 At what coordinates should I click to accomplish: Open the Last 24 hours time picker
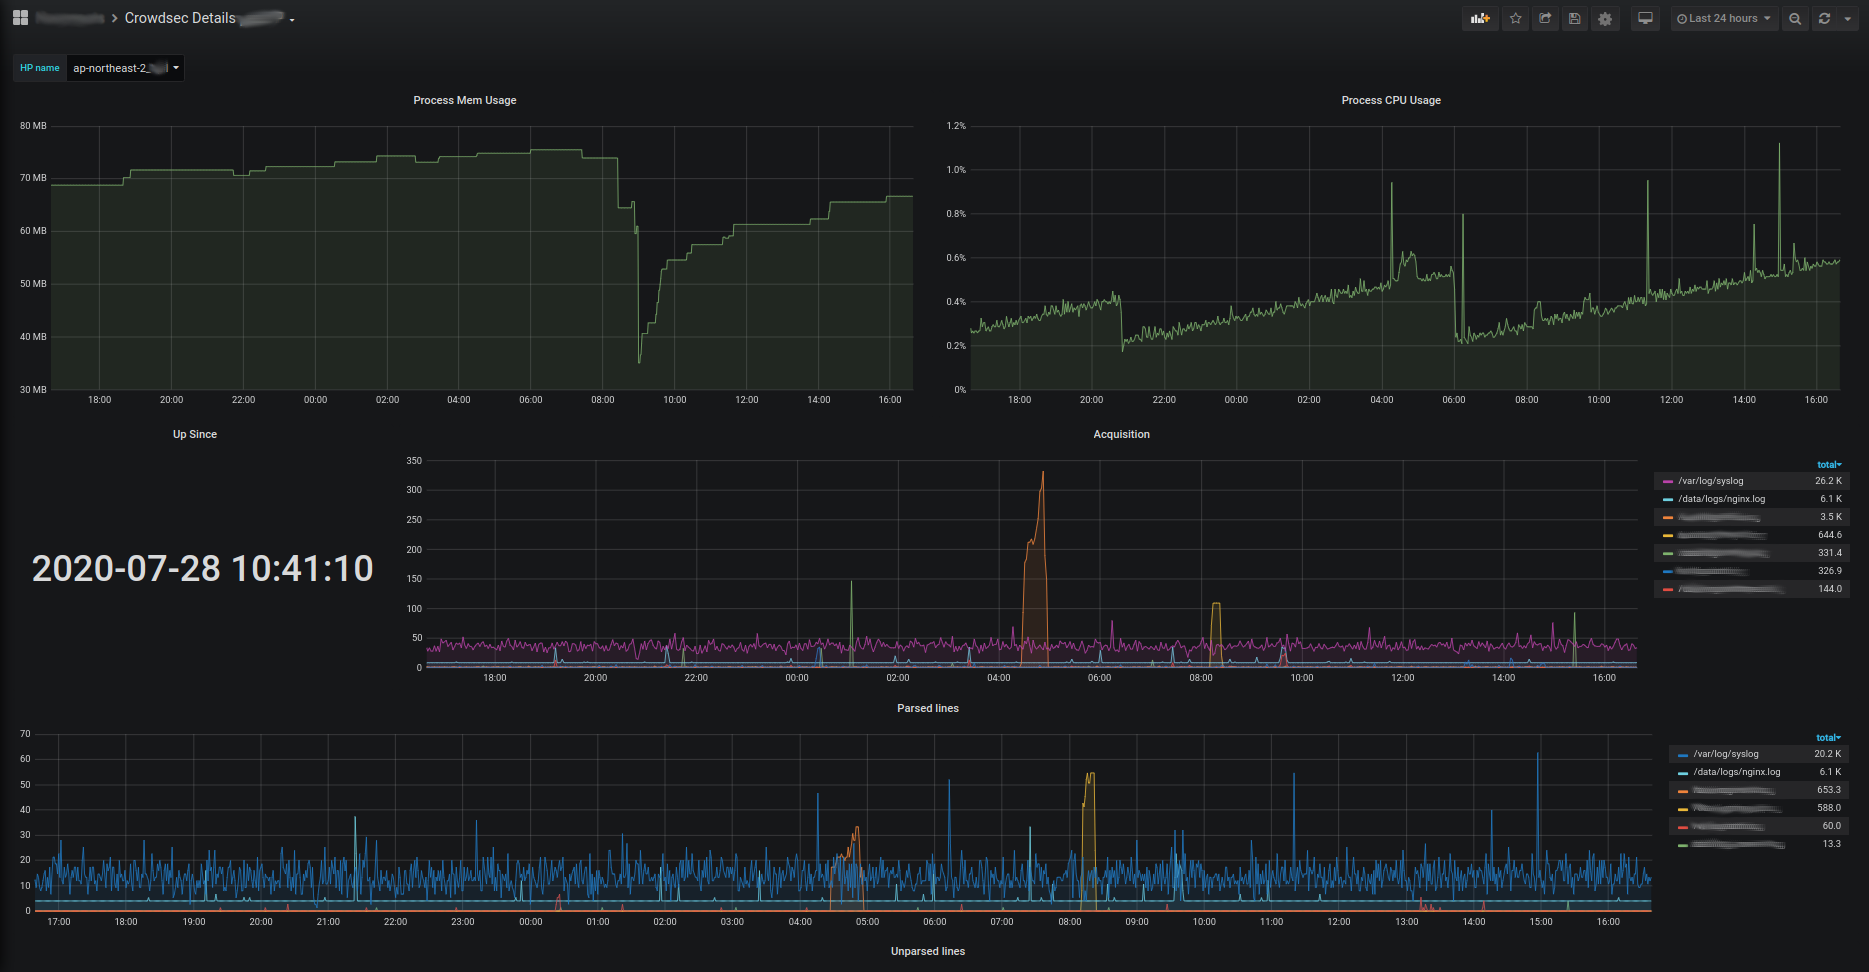pos(1723,19)
